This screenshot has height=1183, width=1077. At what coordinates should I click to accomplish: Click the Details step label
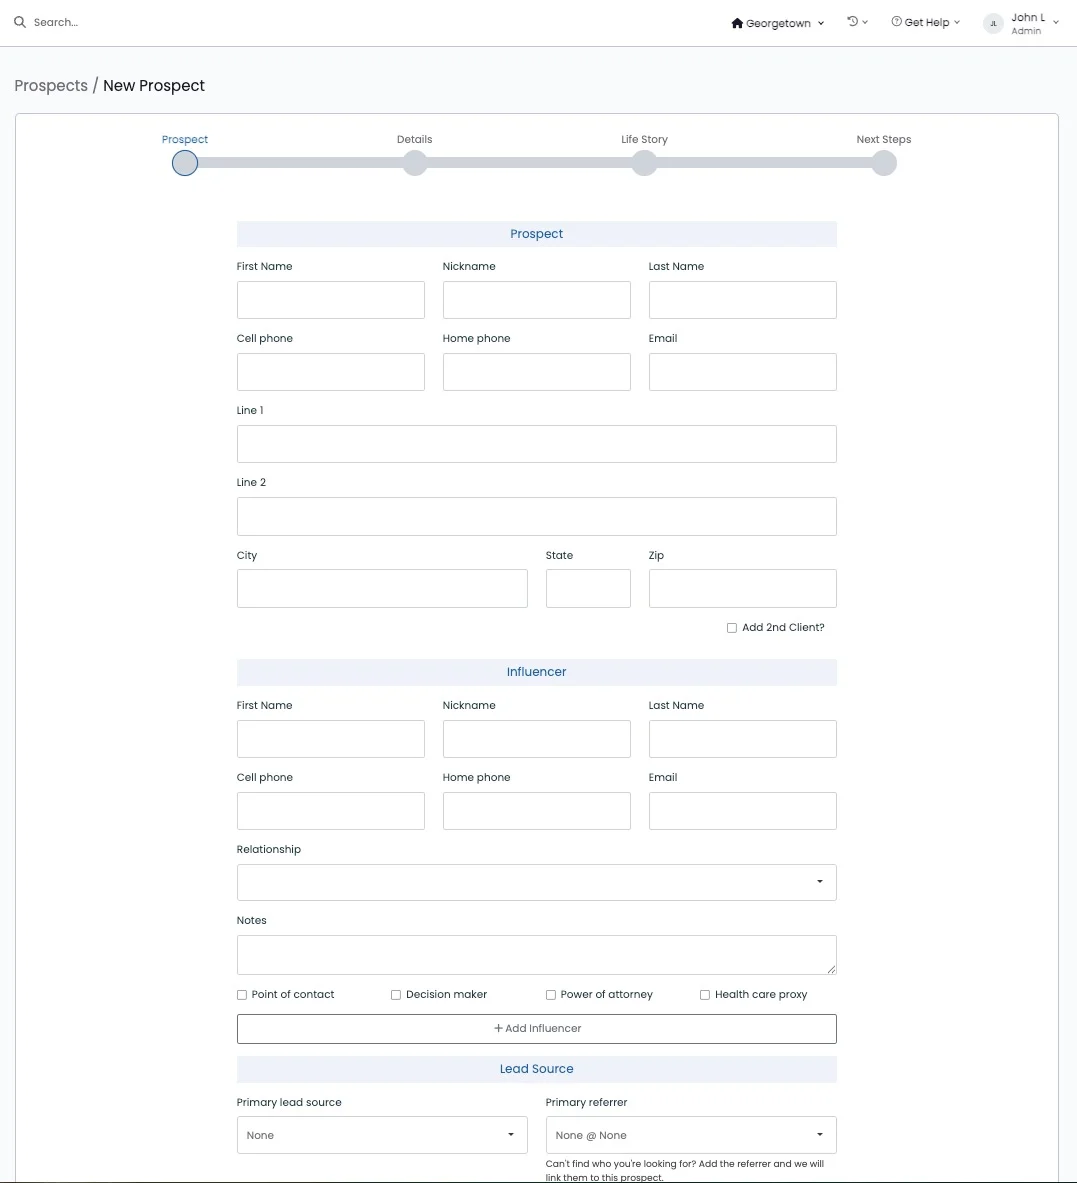(x=415, y=140)
